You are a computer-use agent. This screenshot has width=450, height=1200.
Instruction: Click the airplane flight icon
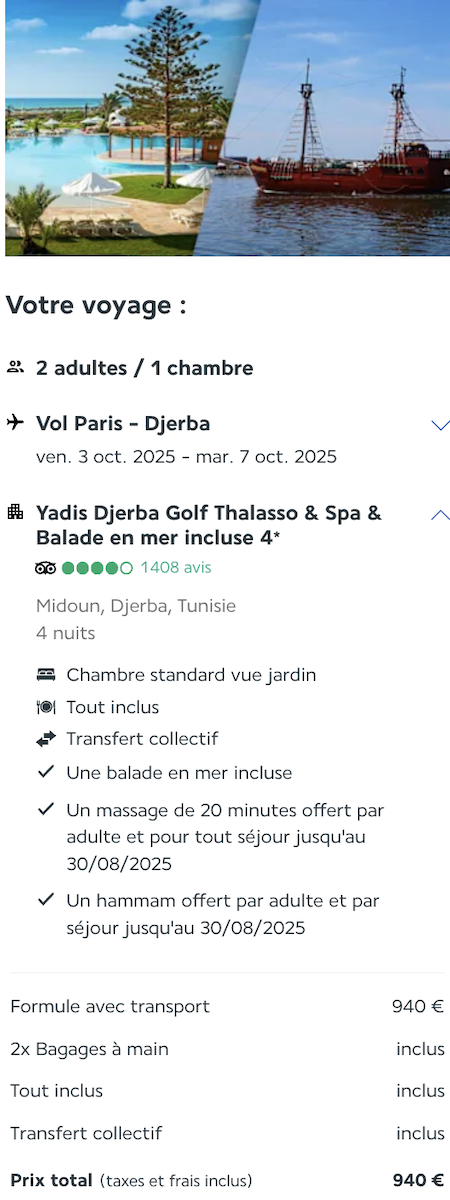click(15, 422)
